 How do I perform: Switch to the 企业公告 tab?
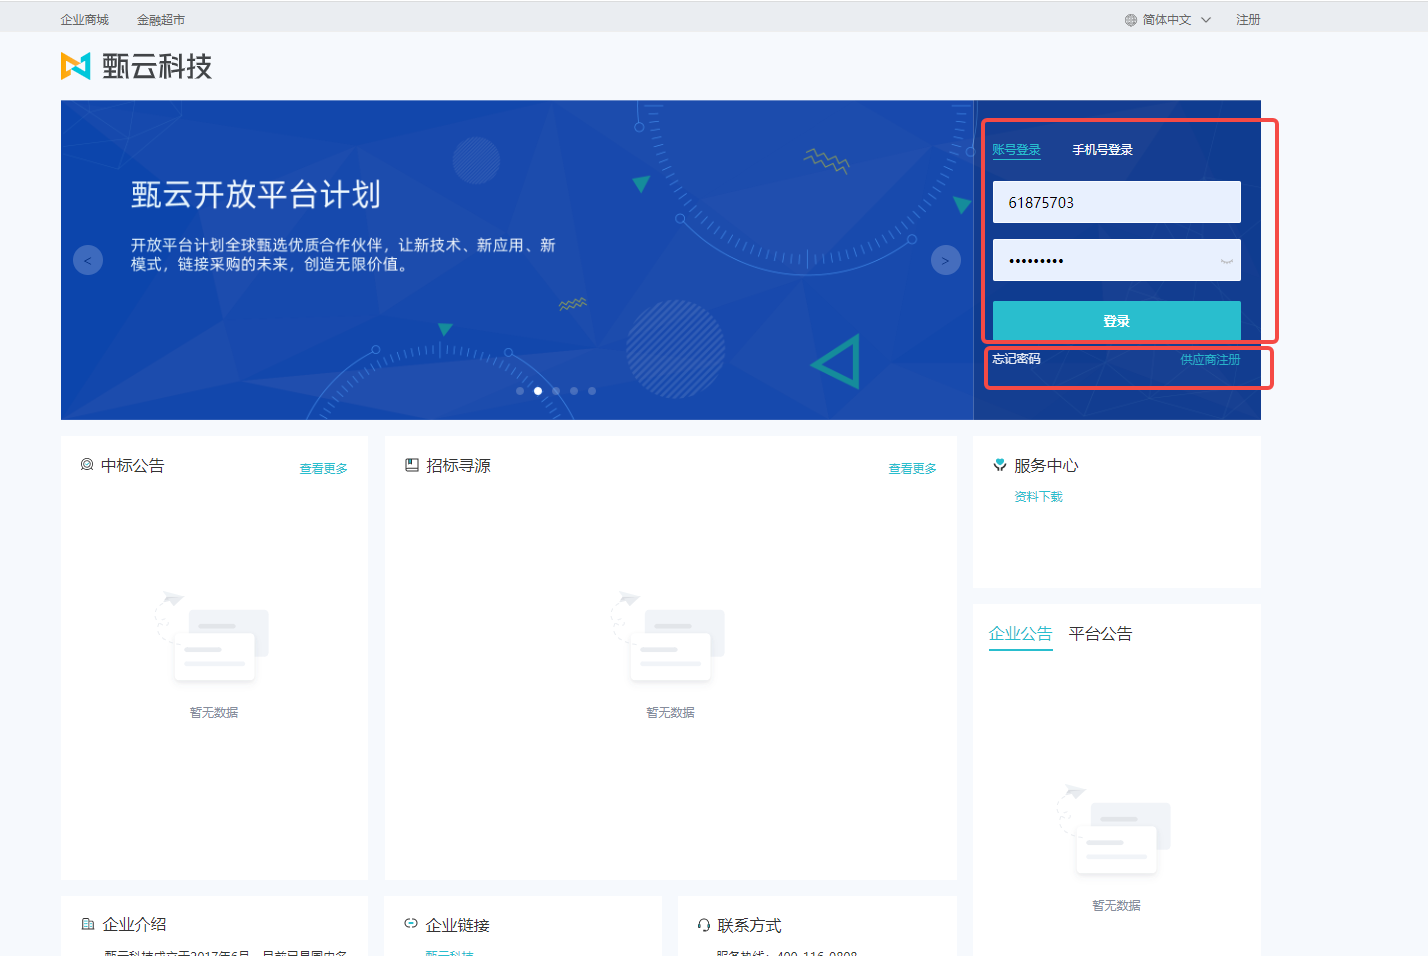pos(1020,634)
